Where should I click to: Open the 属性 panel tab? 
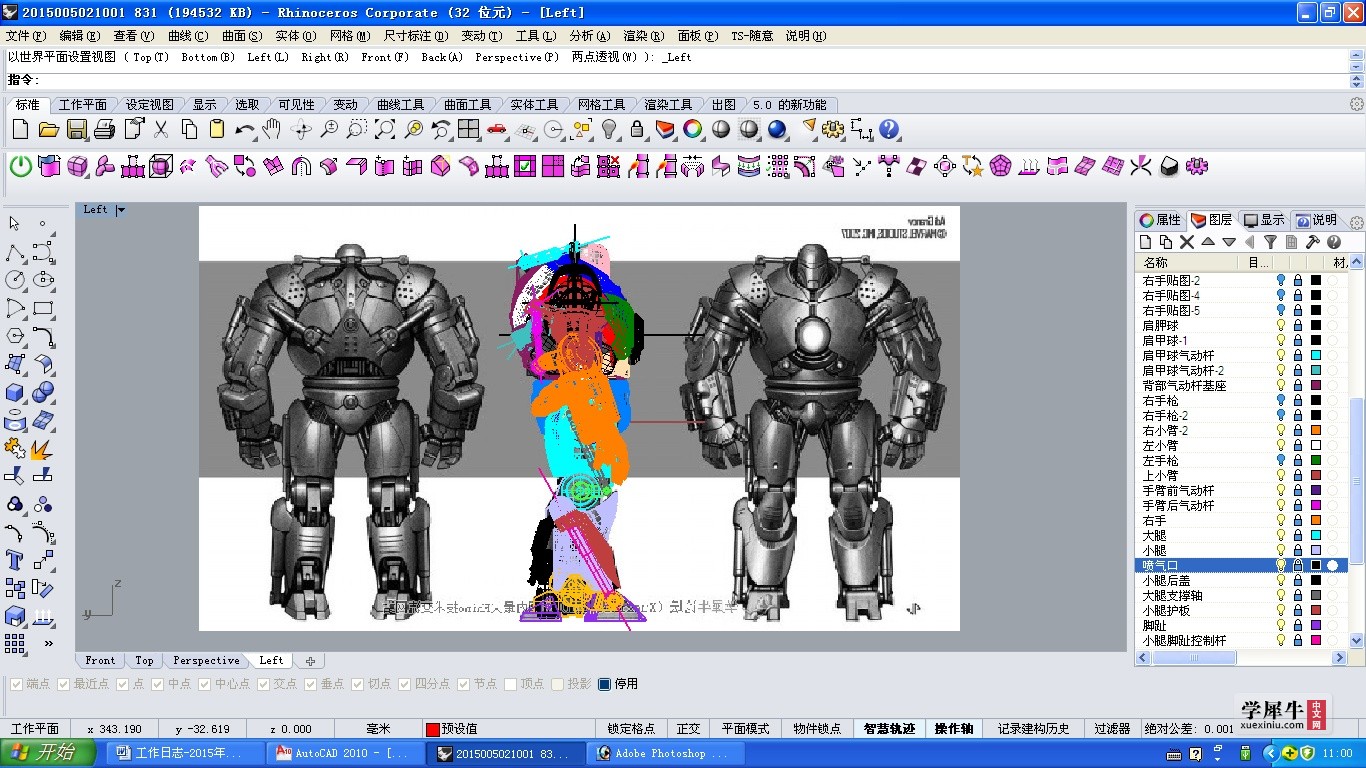tap(1160, 220)
